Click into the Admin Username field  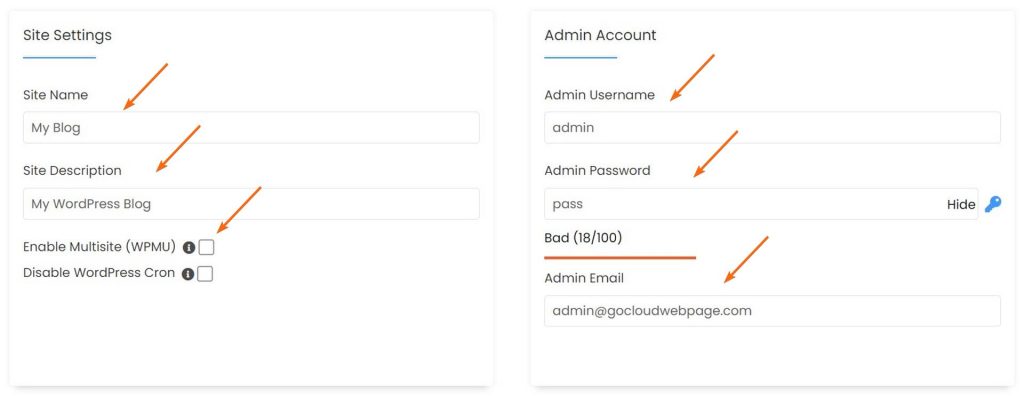point(773,127)
